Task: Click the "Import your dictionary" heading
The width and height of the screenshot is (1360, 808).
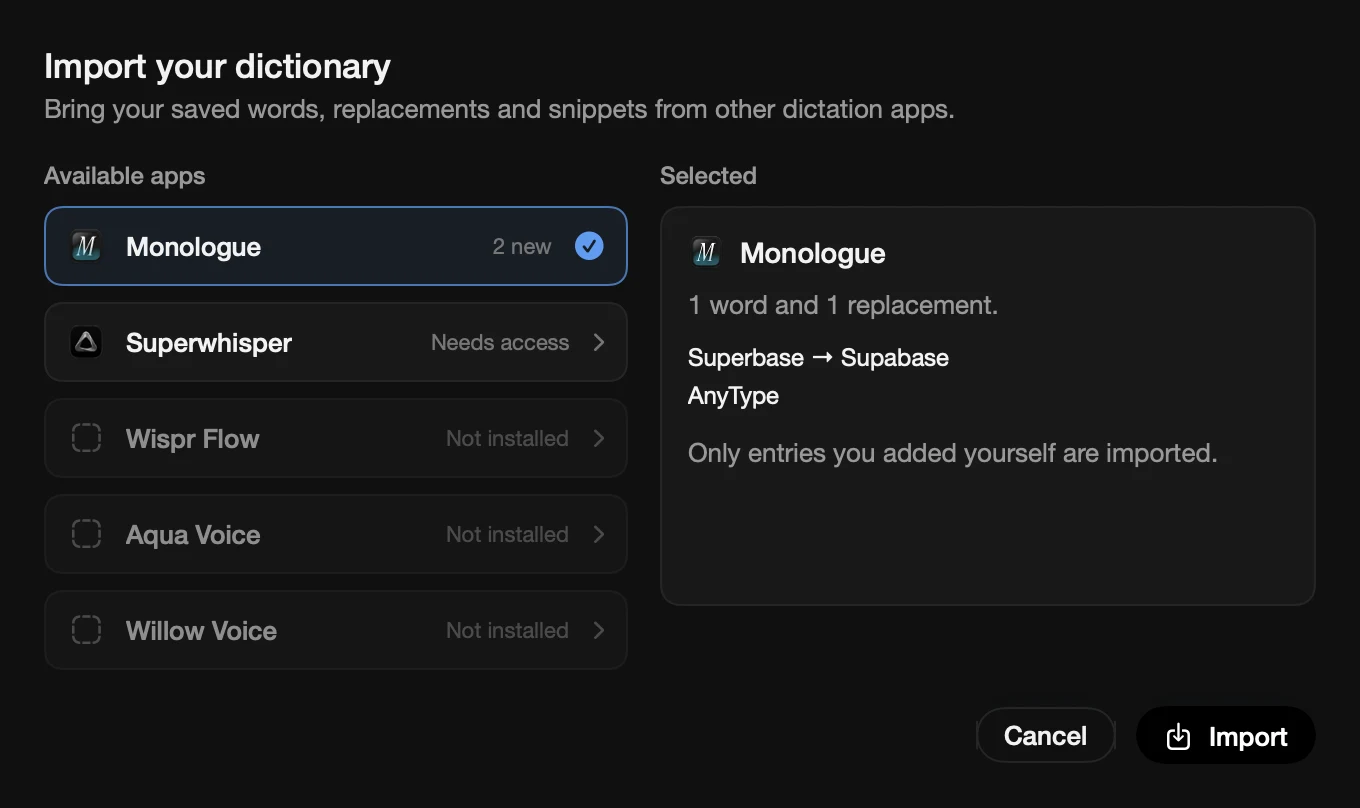Action: [217, 67]
